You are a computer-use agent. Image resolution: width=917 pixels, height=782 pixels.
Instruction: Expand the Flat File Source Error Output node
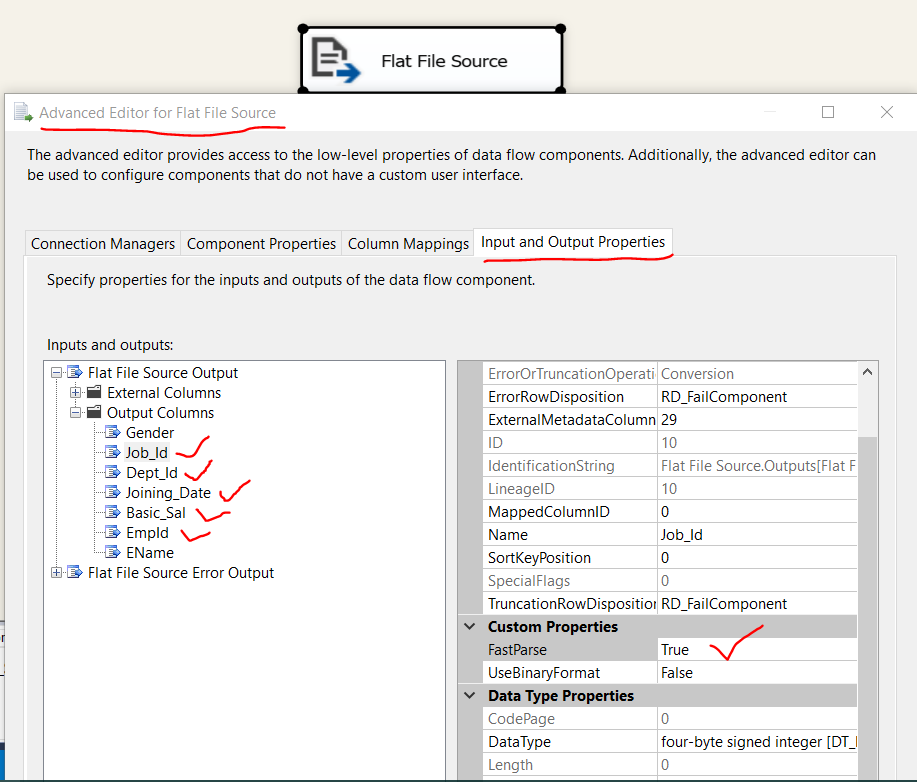tap(57, 573)
